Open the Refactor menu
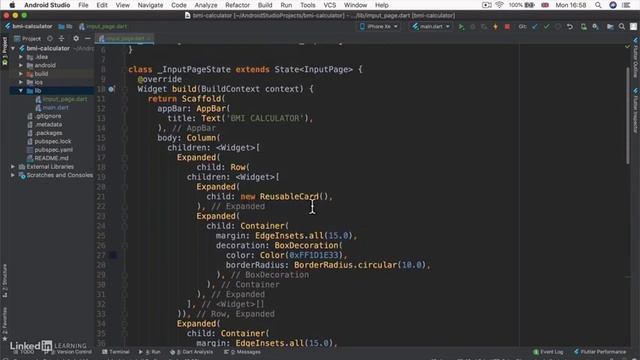Viewport: 640px width, 360px height. pos(237,5)
